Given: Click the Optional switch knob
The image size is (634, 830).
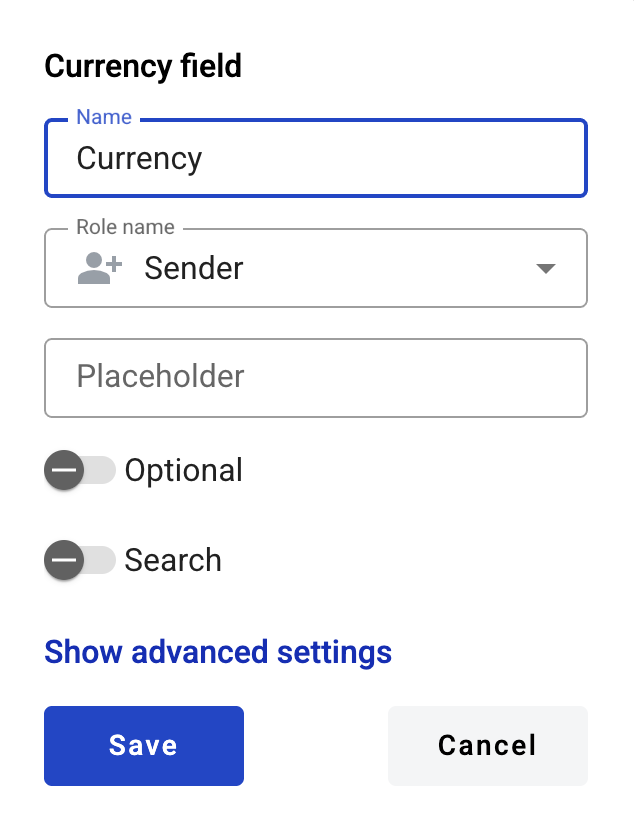Looking at the screenshot, I should pos(66,470).
